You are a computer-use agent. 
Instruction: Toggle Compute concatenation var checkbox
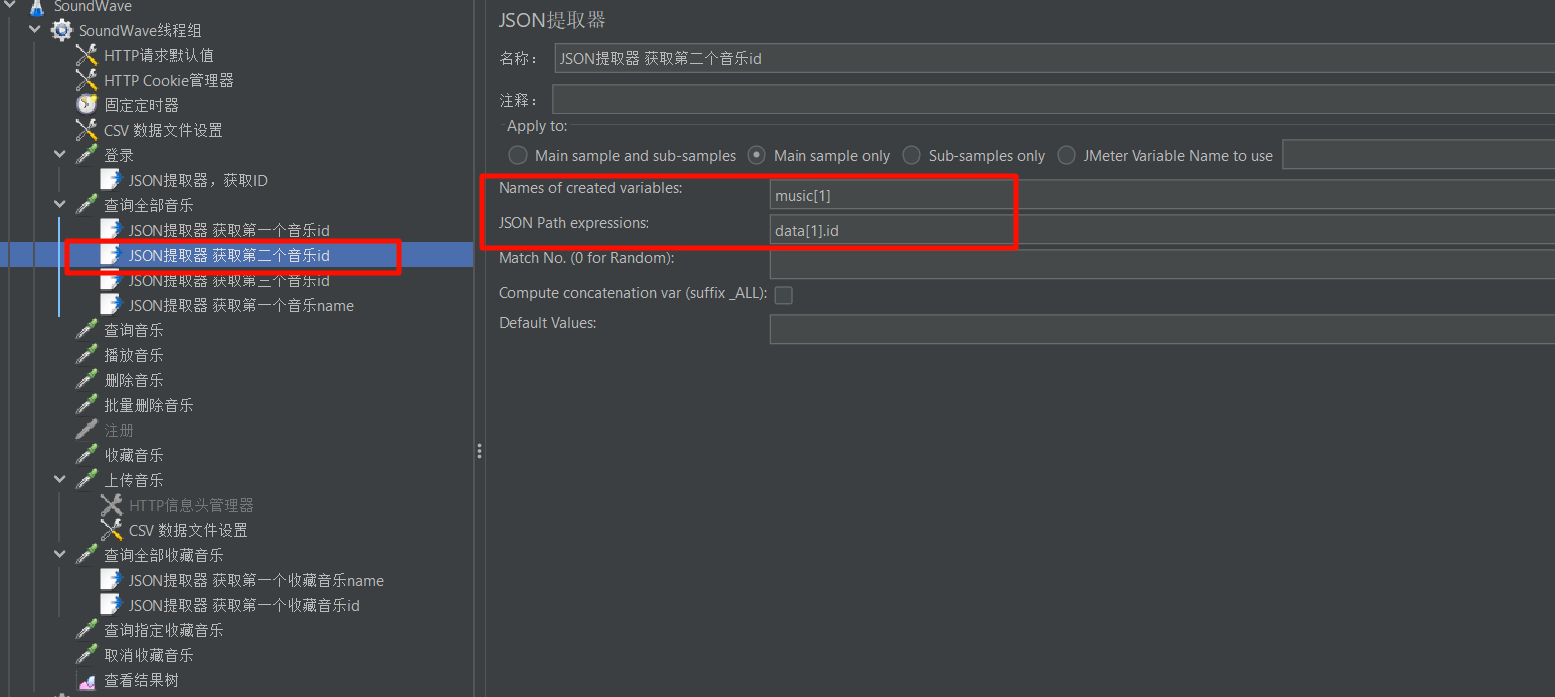(784, 295)
